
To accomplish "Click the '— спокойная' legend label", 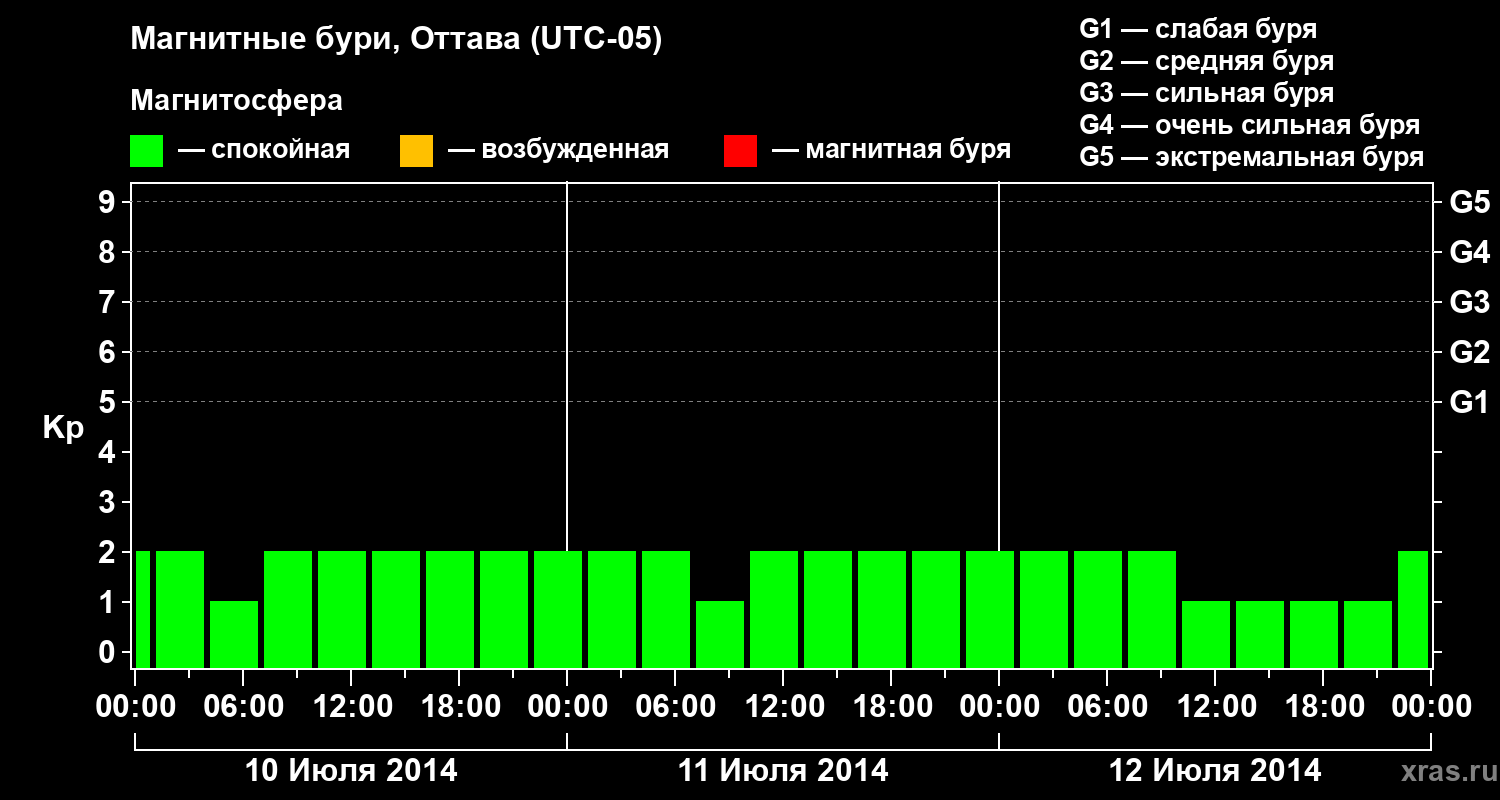I will 264,150.
